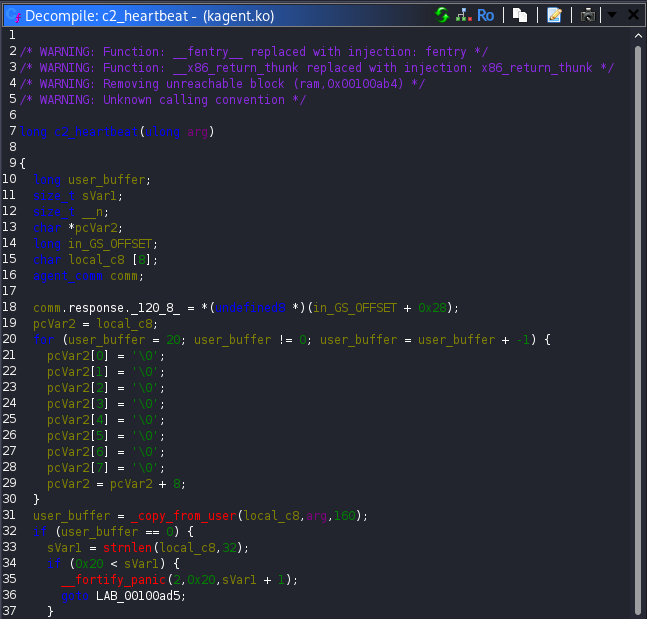This screenshot has width=647, height=619.
Task: Click scrollbar up arrow at top
Action: point(639,36)
